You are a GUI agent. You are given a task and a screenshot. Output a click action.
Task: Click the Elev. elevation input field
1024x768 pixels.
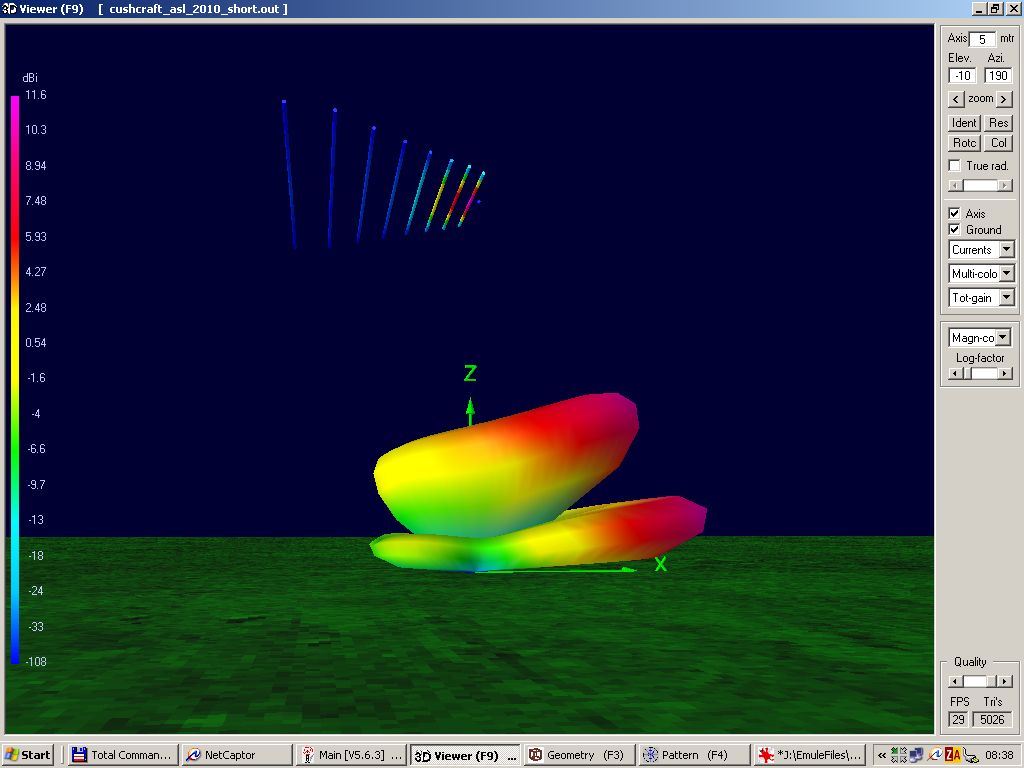click(x=961, y=76)
